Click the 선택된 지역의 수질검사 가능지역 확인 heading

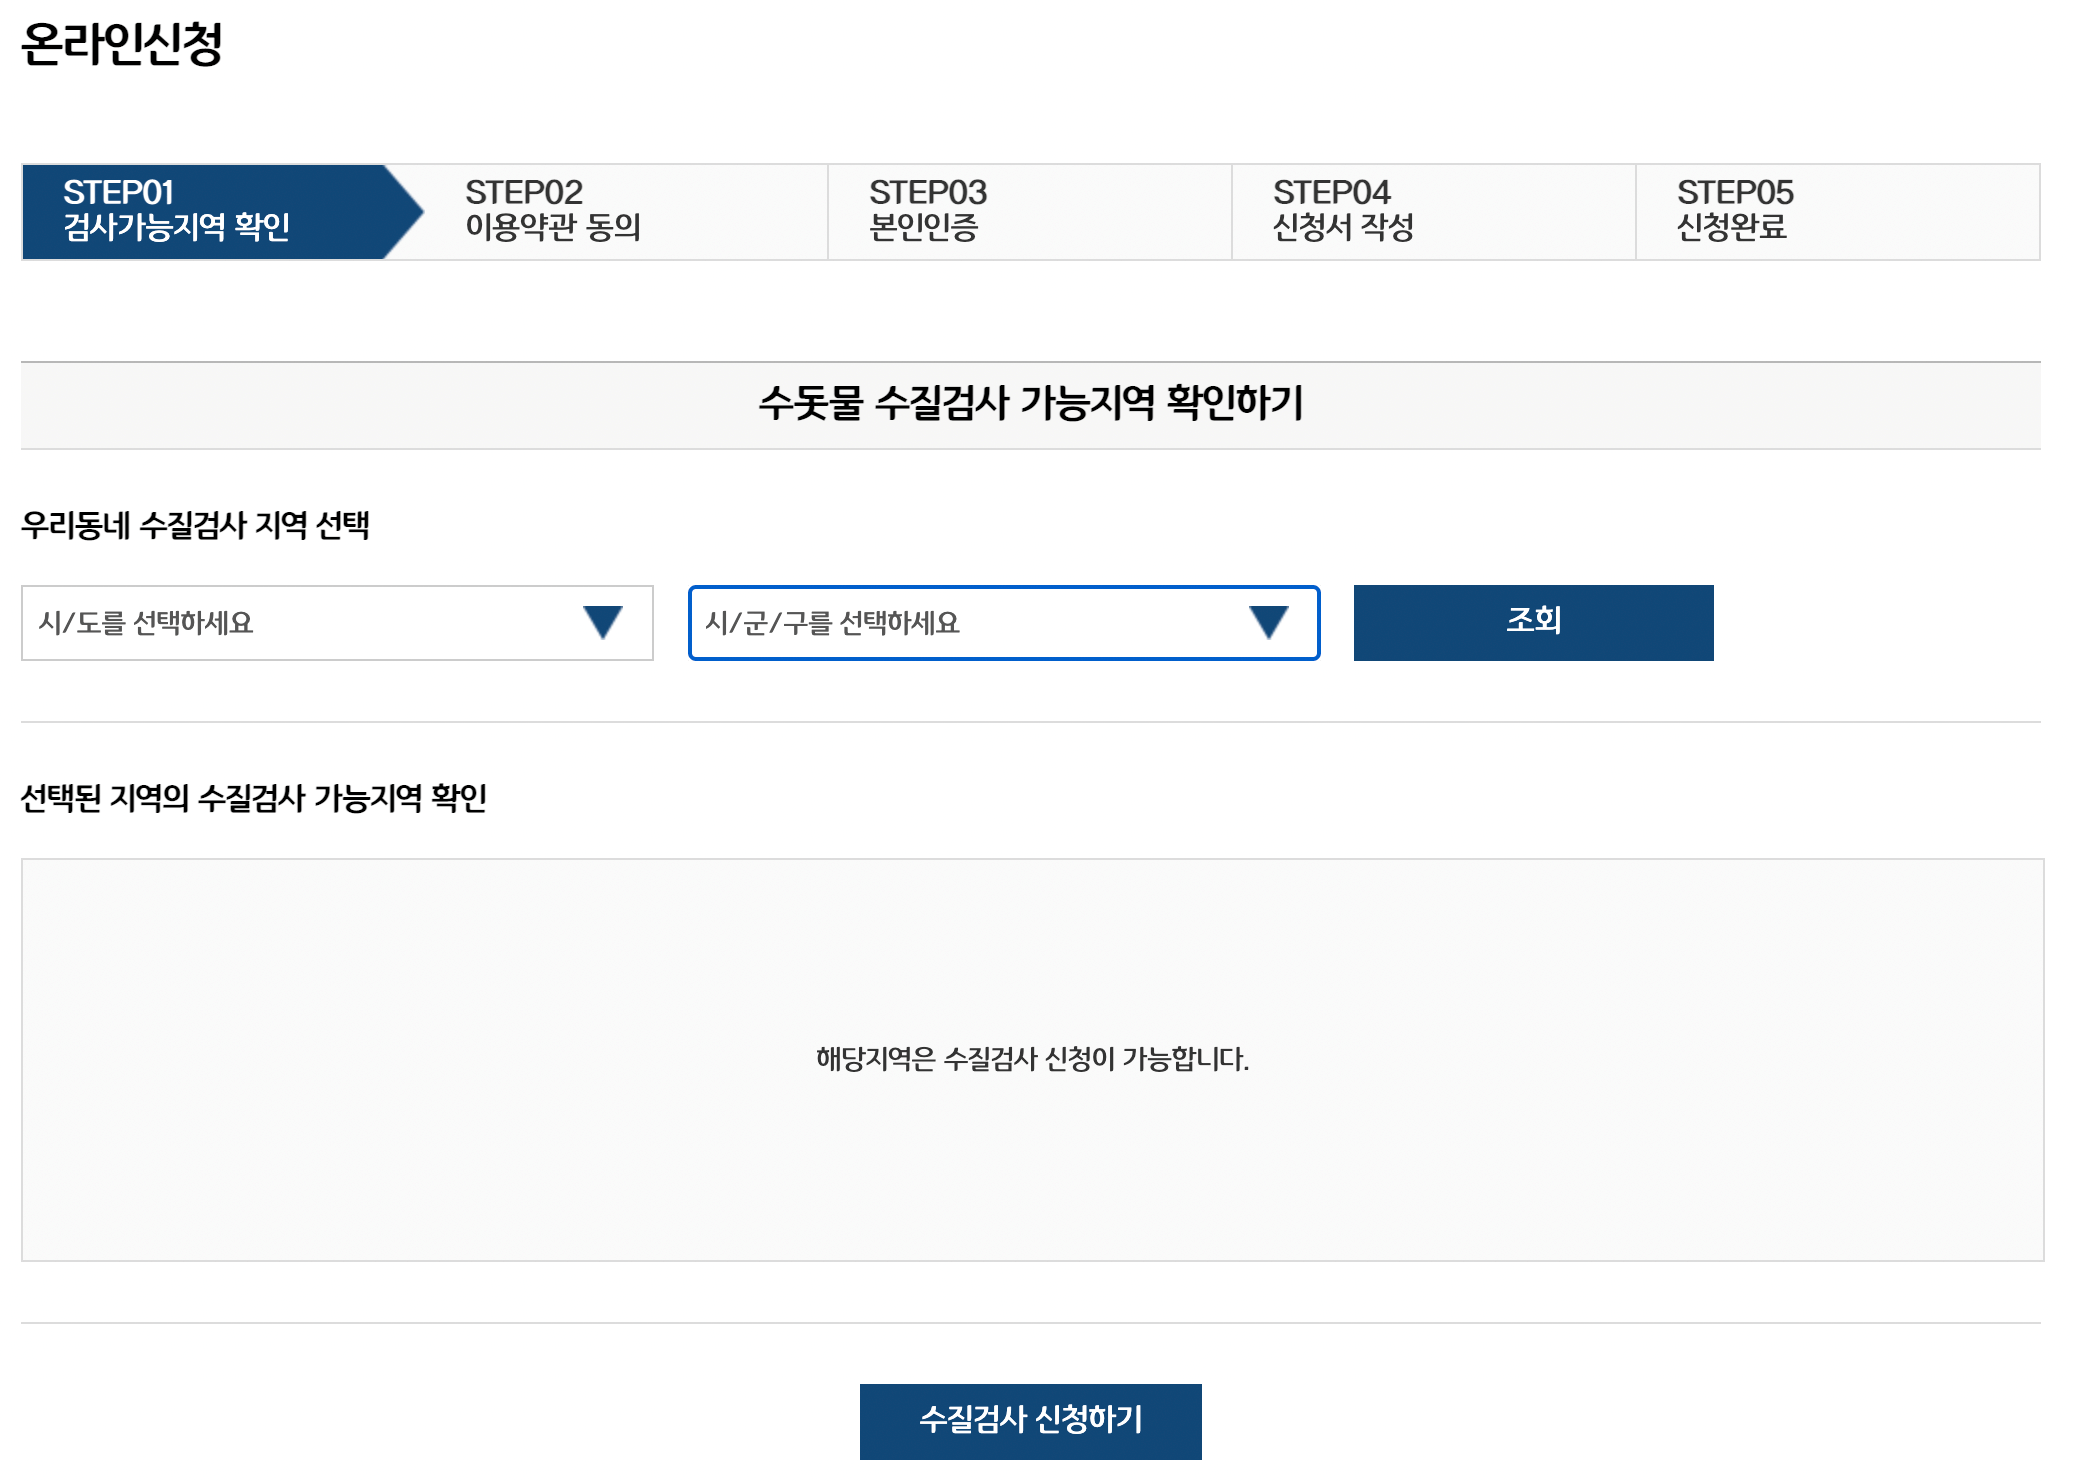[258, 796]
